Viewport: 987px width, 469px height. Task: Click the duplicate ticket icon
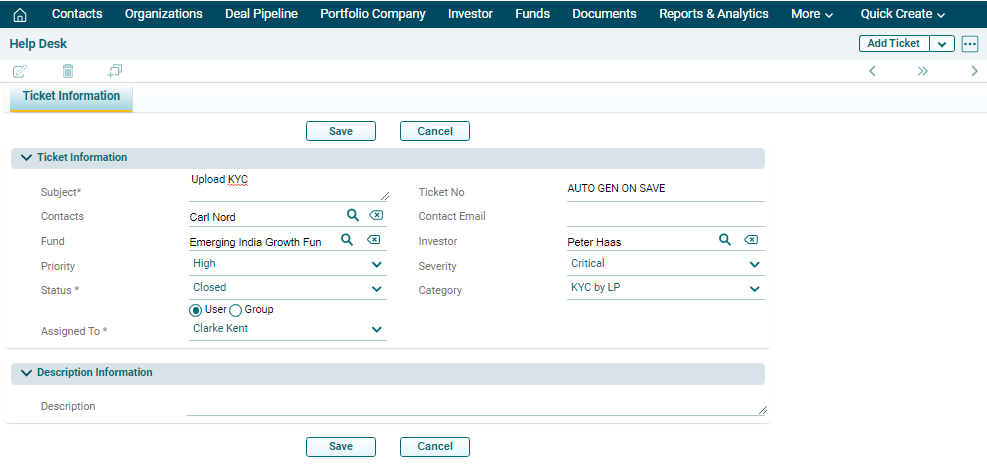[115, 71]
